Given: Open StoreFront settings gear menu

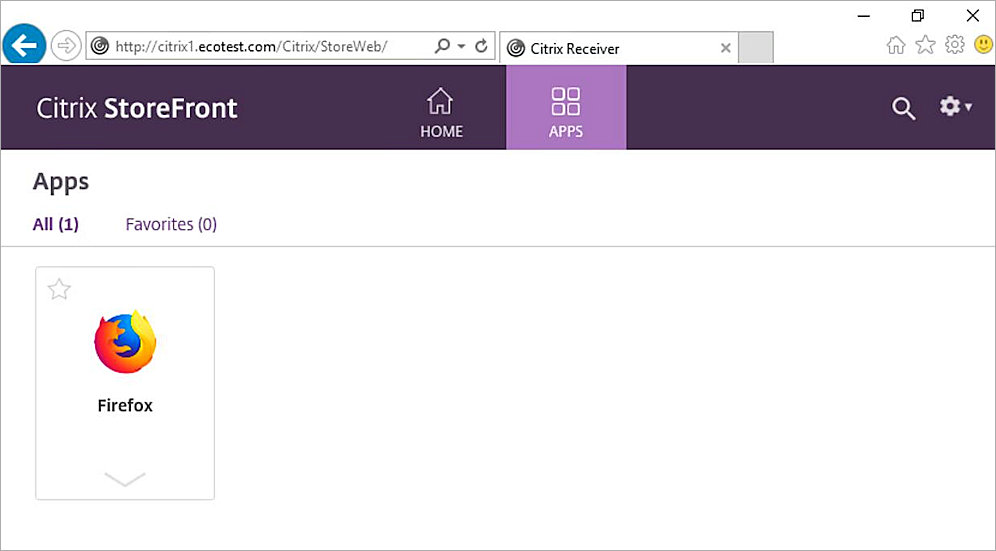Looking at the screenshot, I should pos(955,107).
